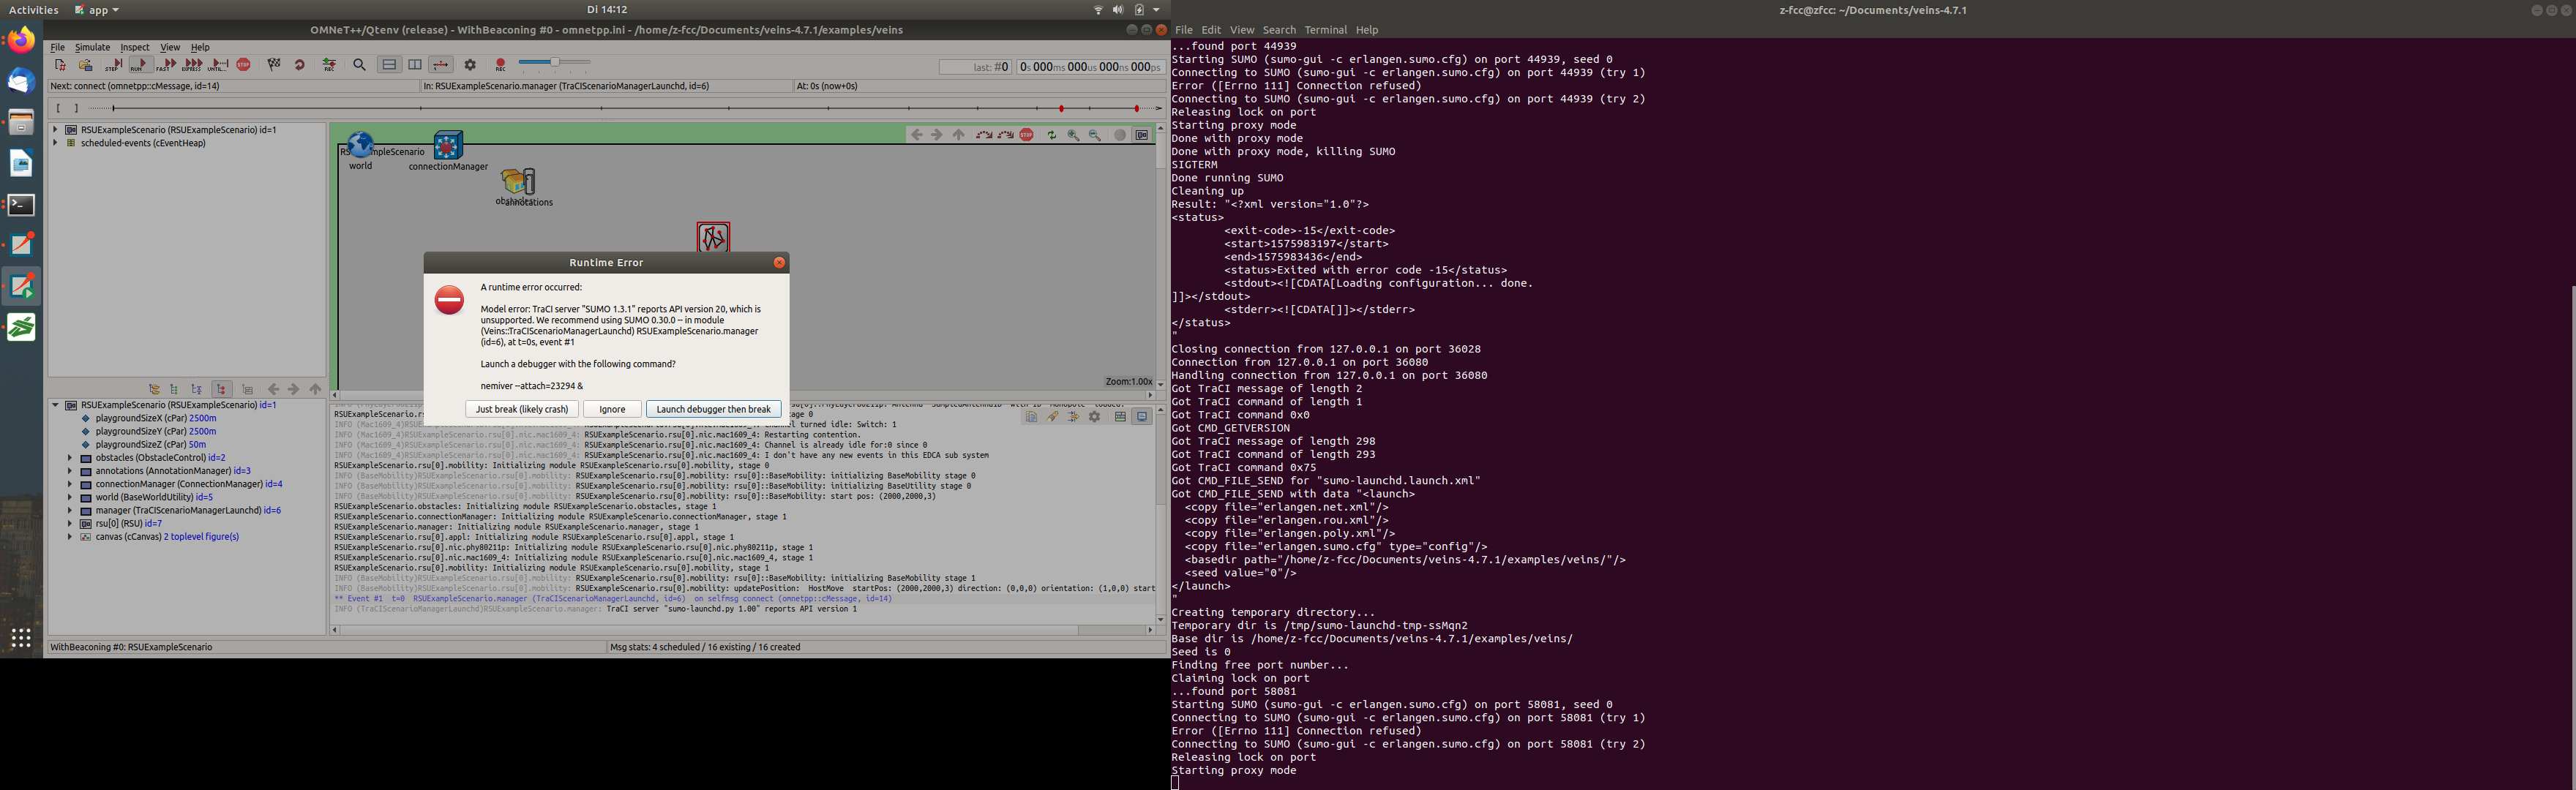Click inspector grouped mode icon

(x=154, y=389)
